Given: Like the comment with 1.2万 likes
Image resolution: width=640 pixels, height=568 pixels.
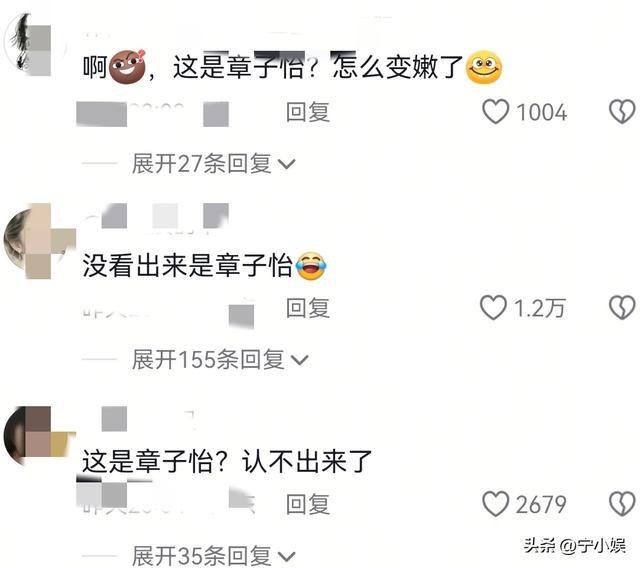Looking at the screenshot, I should click(x=493, y=307).
